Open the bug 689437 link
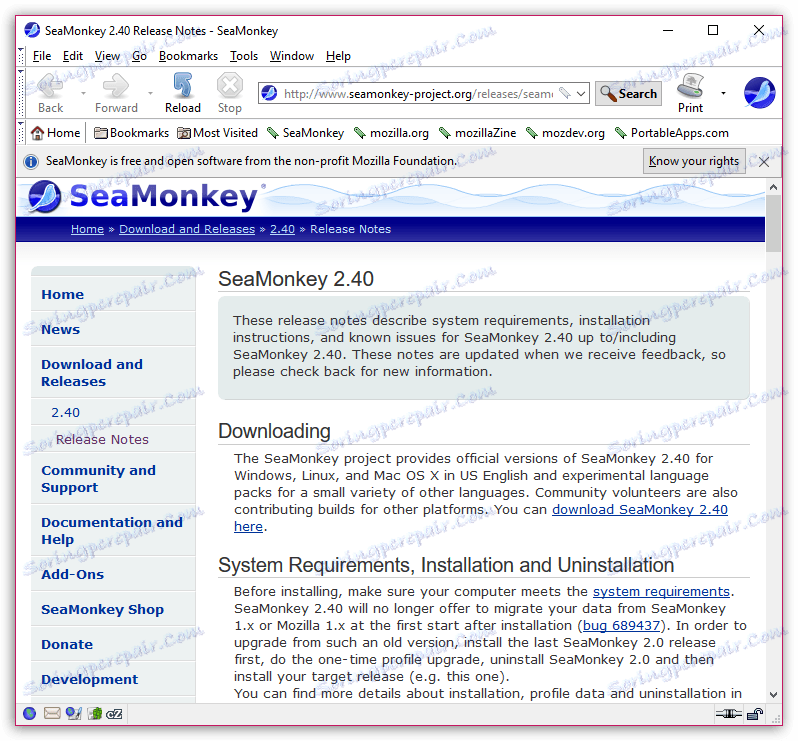Screen dimensions: 798x741 click(621, 625)
